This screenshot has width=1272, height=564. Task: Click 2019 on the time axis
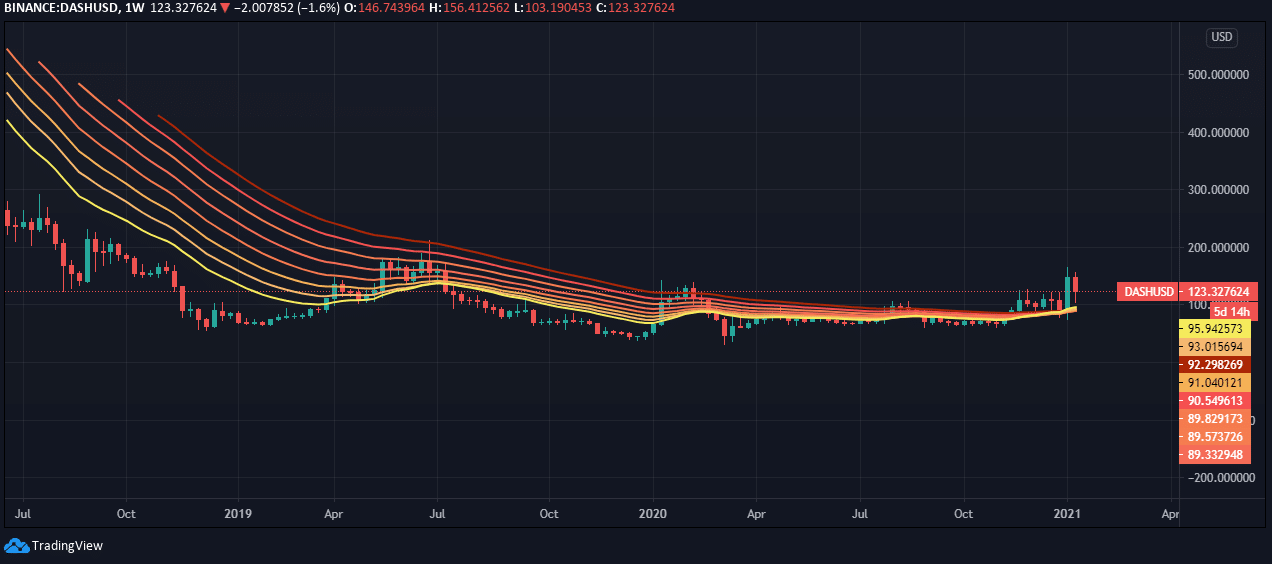pyautogui.click(x=238, y=514)
